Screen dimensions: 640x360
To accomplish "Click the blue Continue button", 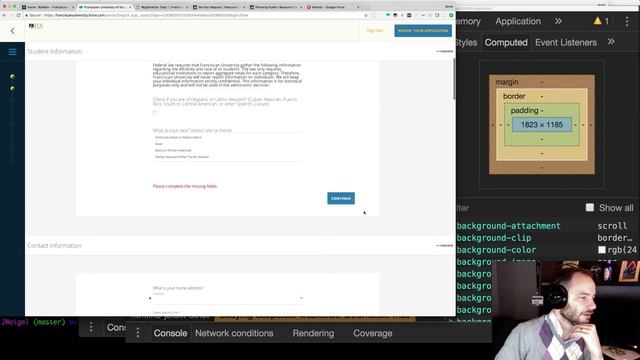I will (x=341, y=198).
